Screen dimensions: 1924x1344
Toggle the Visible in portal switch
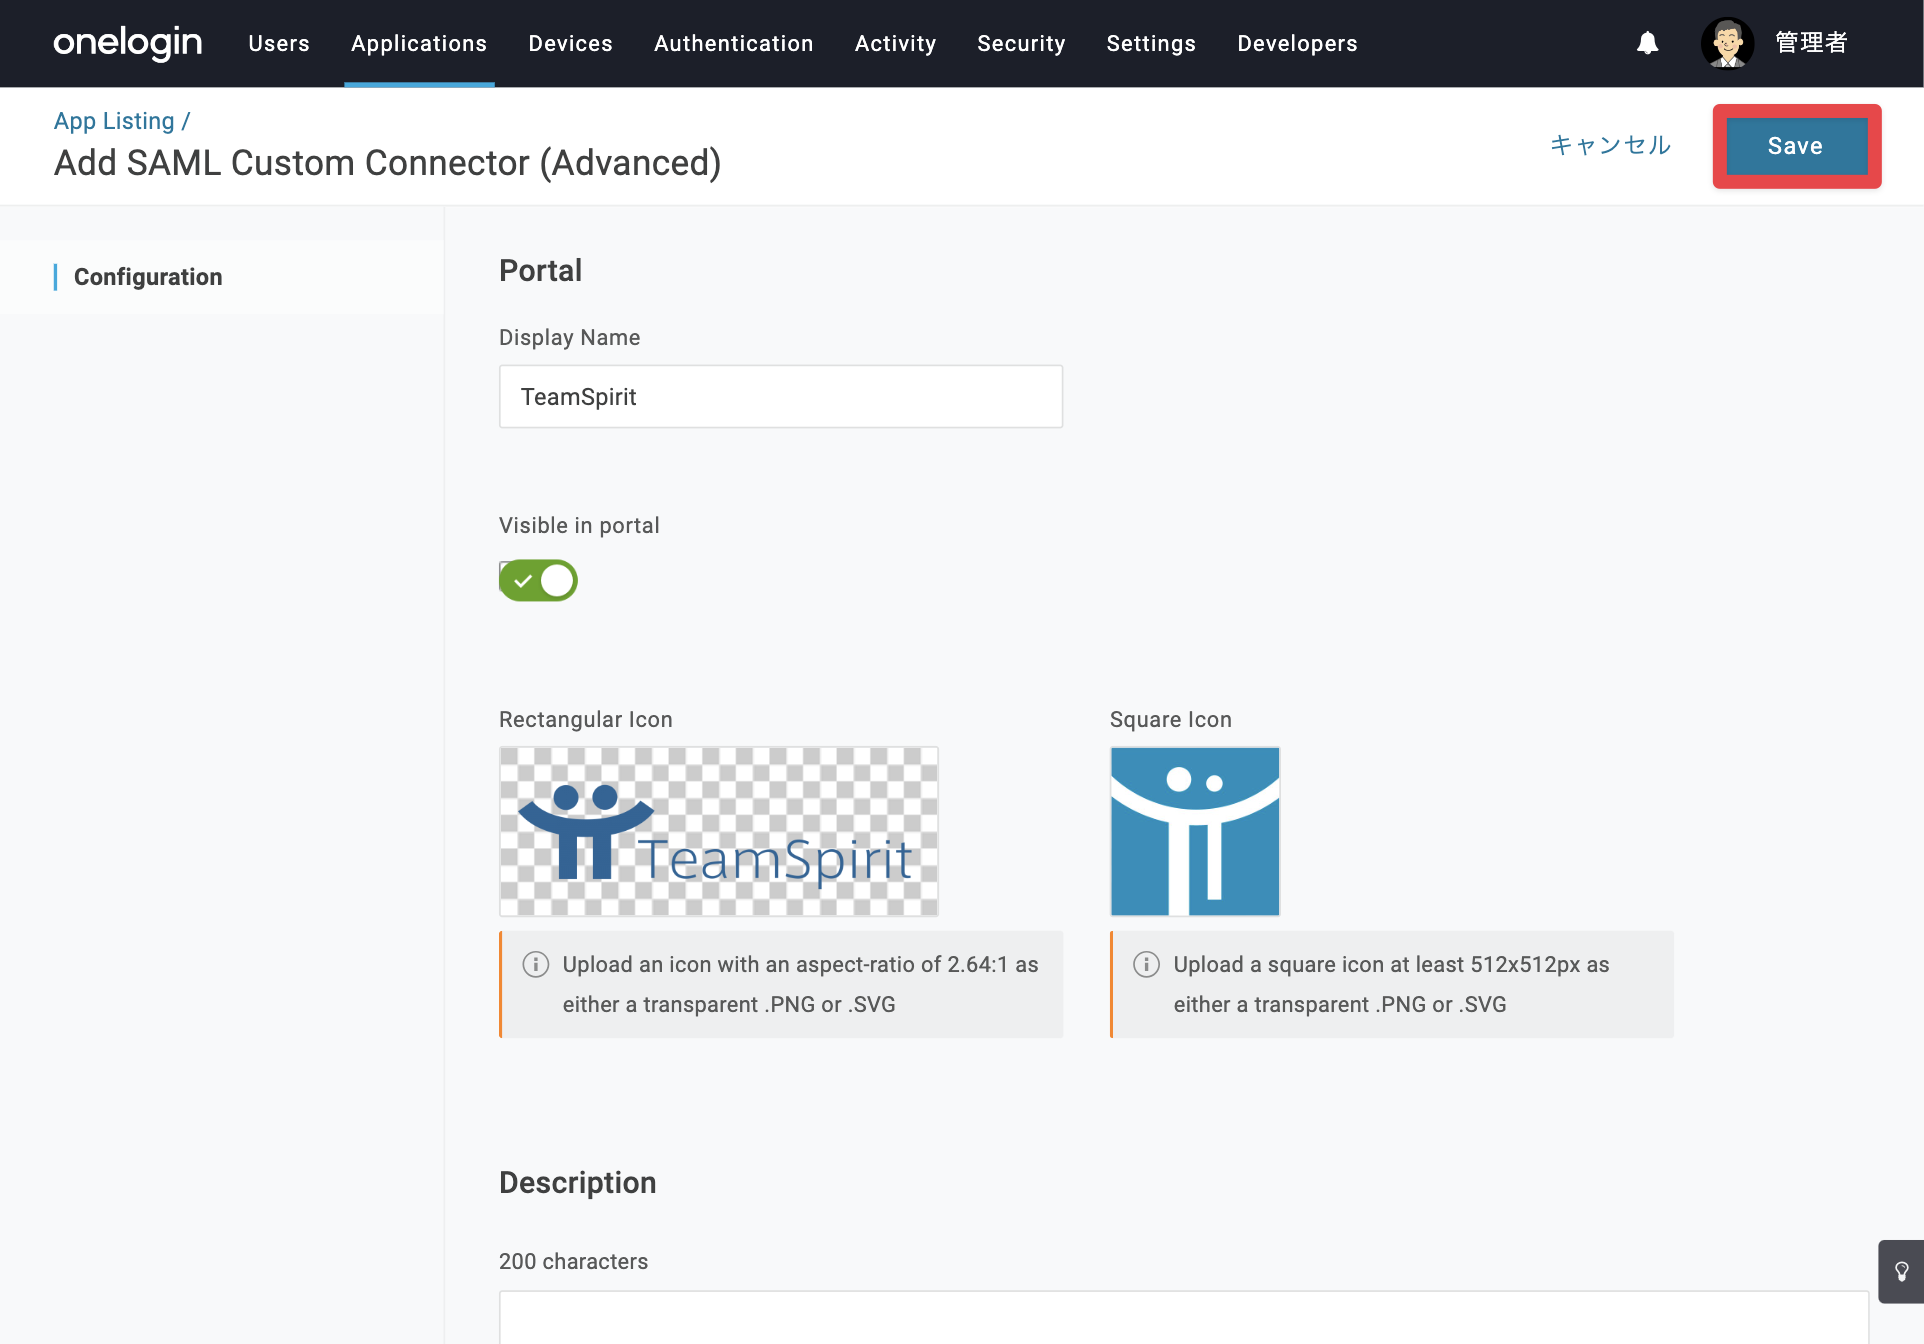(538, 580)
